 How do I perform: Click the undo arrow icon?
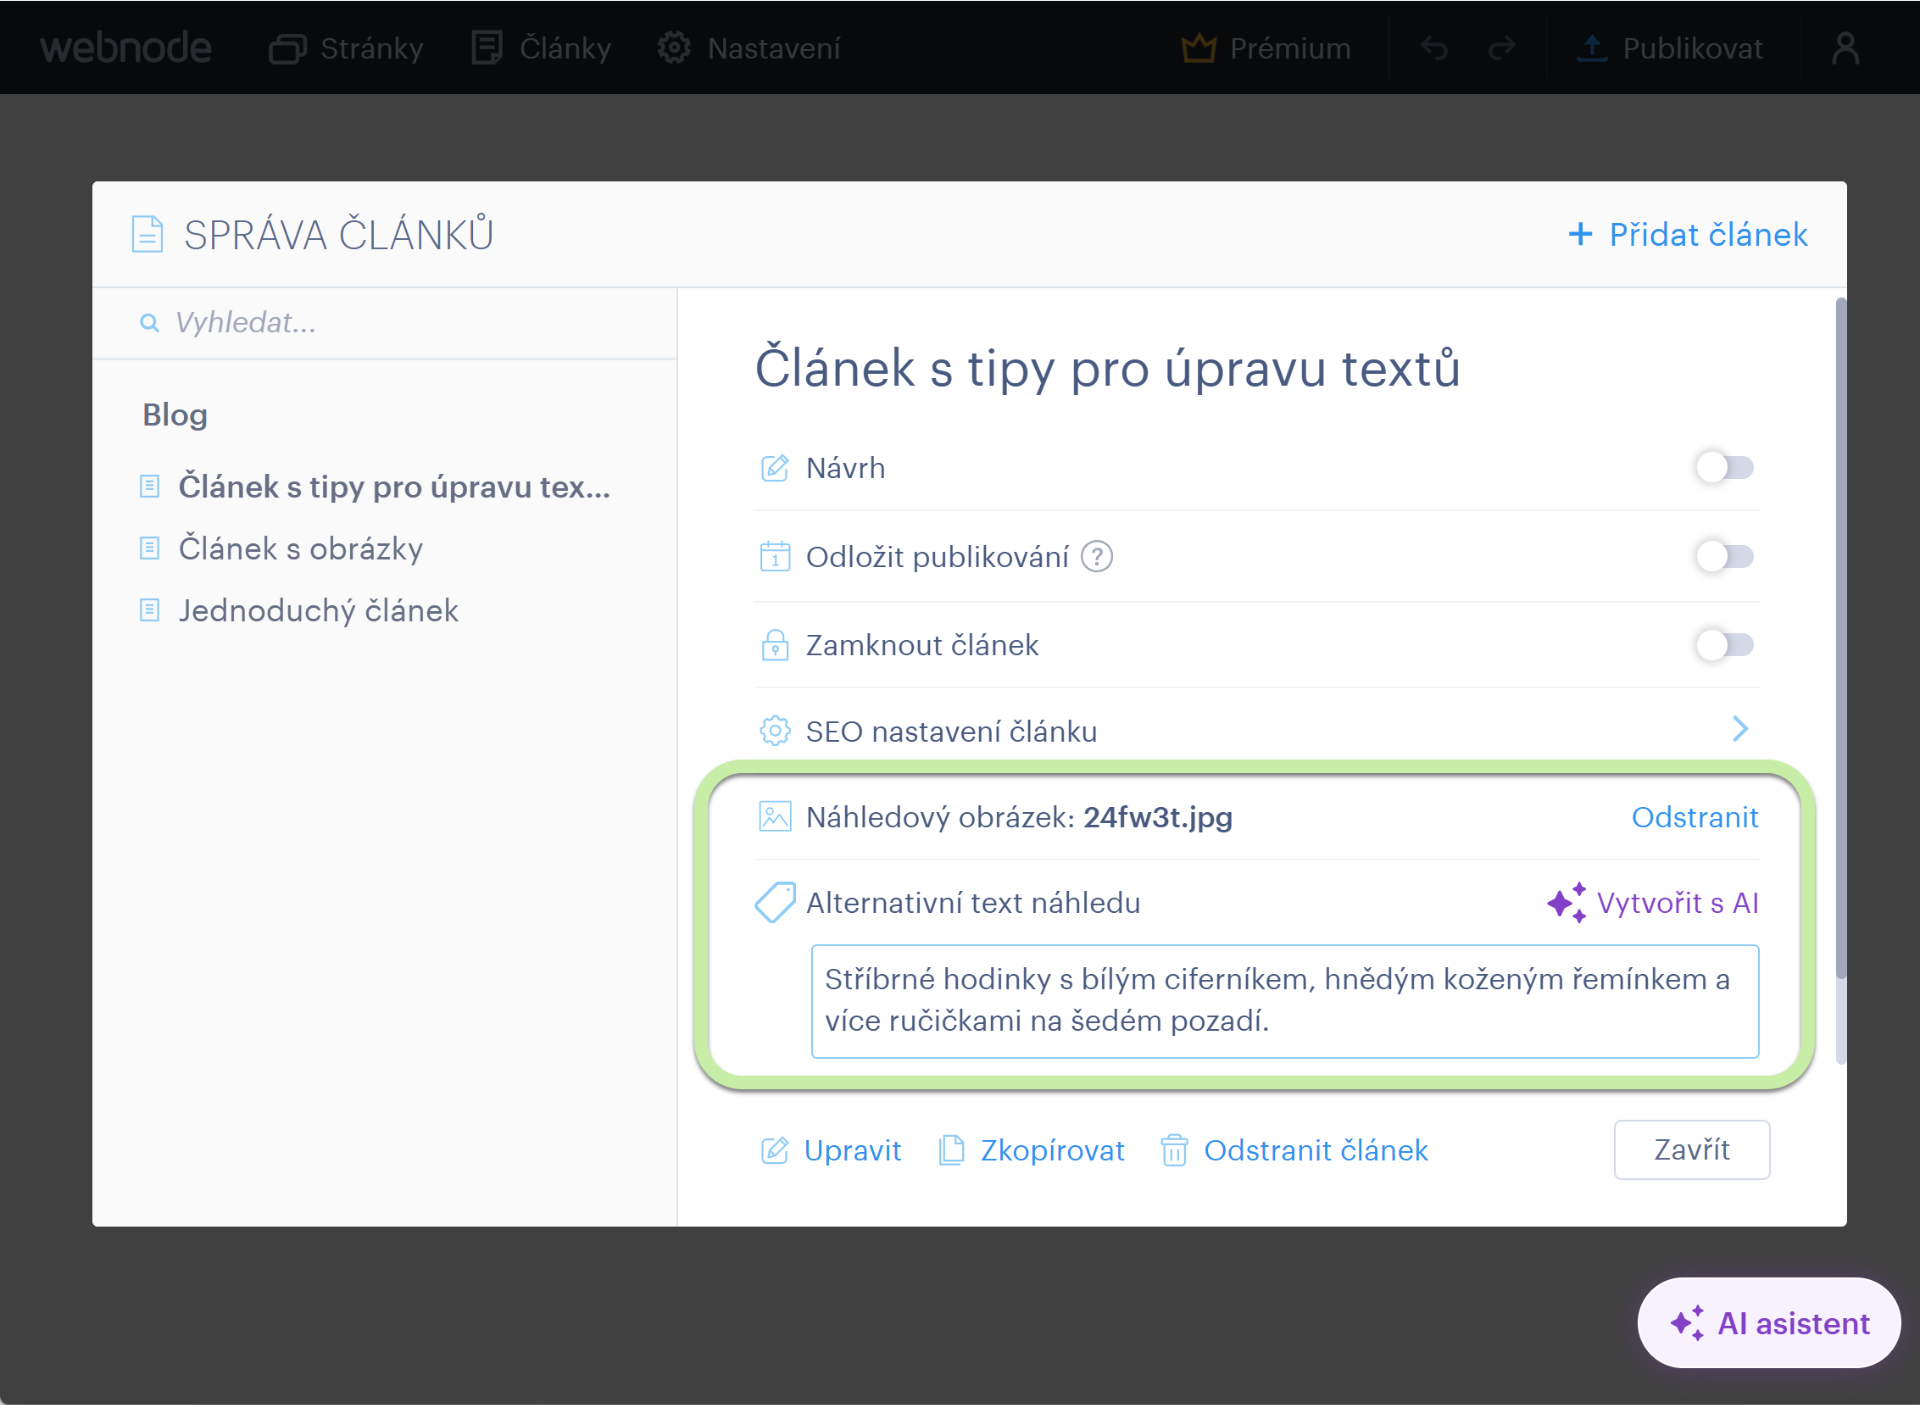point(1434,48)
